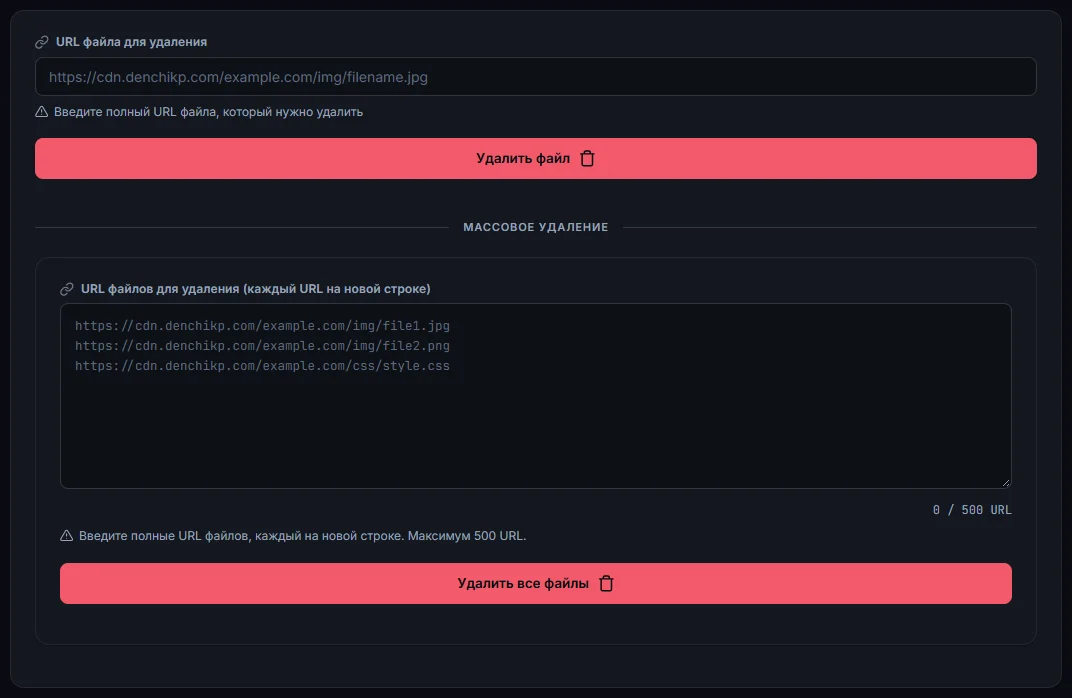Click the "URL файлов для удаления (каждый URL на новой строке)" label
The height and width of the screenshot is (698, 1072).
click(256, 288)
